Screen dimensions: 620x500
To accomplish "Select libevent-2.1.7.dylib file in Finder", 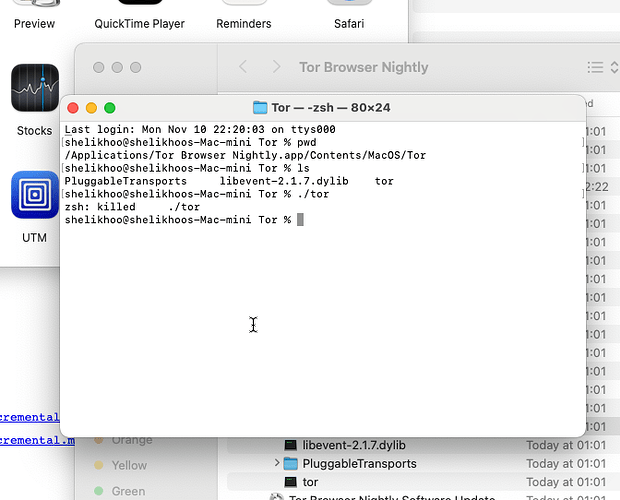I will point(354,445).
